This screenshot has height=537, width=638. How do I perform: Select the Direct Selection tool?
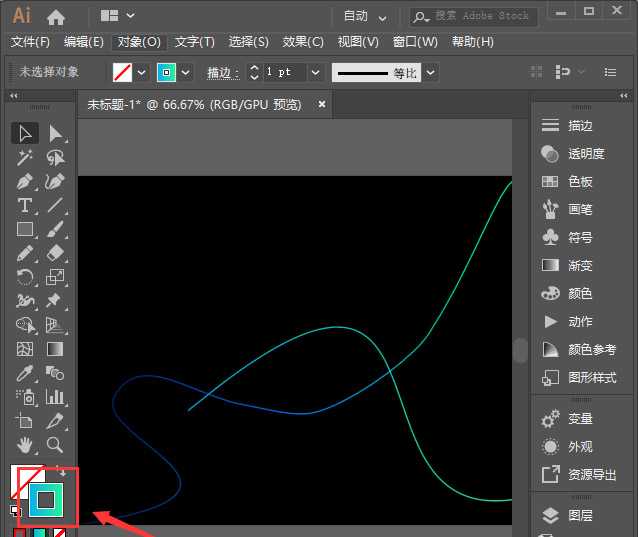[55, 133]
